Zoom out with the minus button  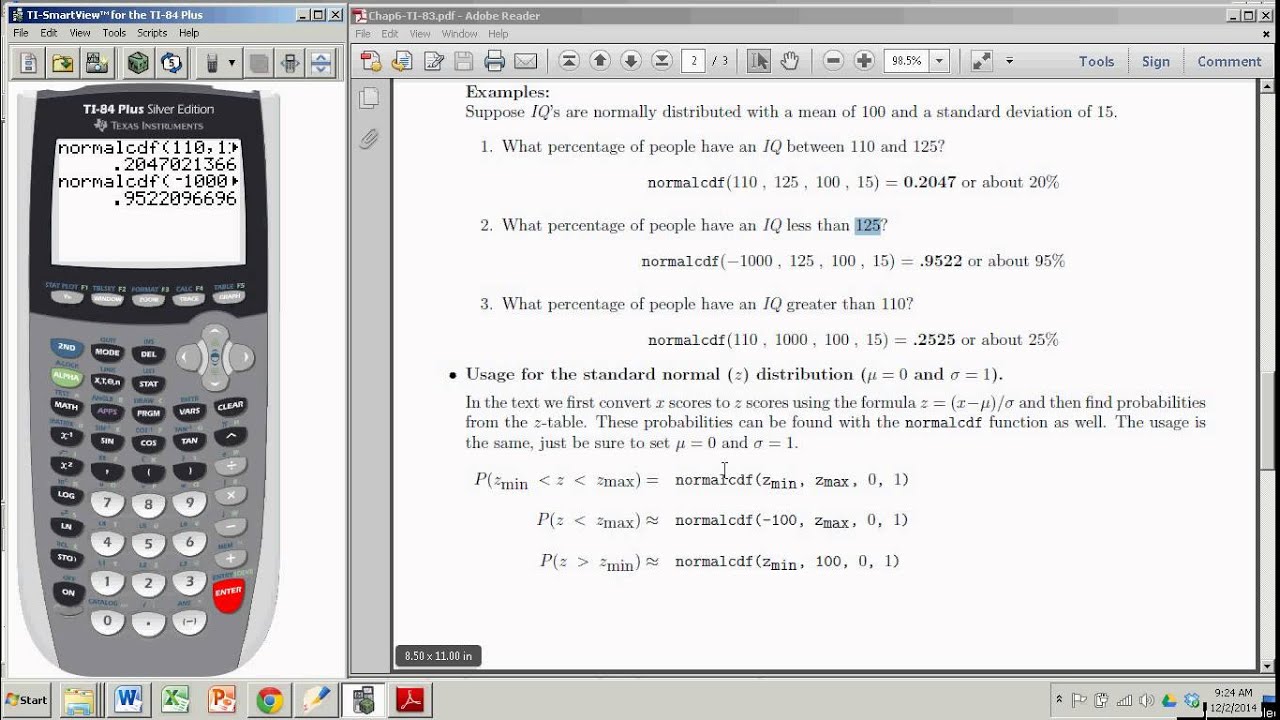click(x=833, y=61)
